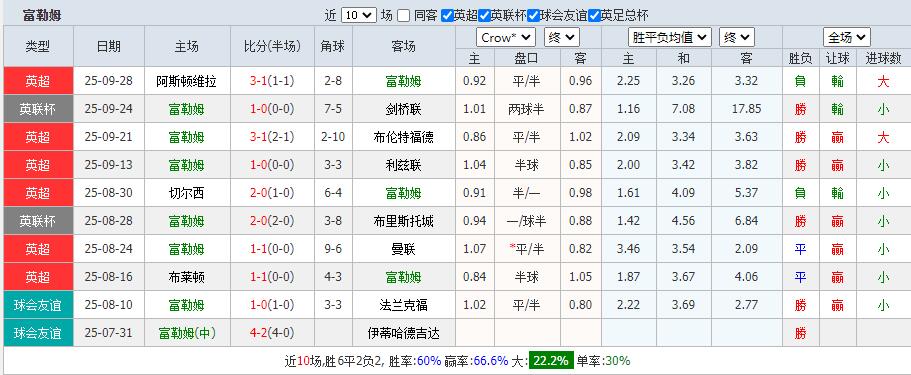Click the 大 result on the 布伦特福德 row
911x375 pixels.
coord(883,137)
